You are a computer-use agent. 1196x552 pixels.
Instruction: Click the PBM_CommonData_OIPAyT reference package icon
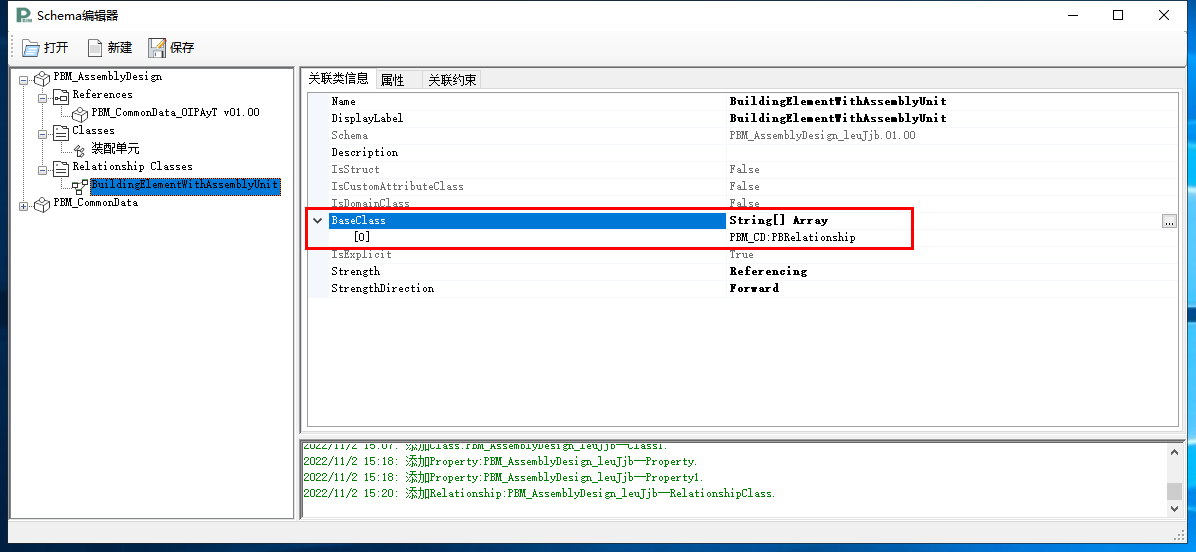click(x=80, y=114)
